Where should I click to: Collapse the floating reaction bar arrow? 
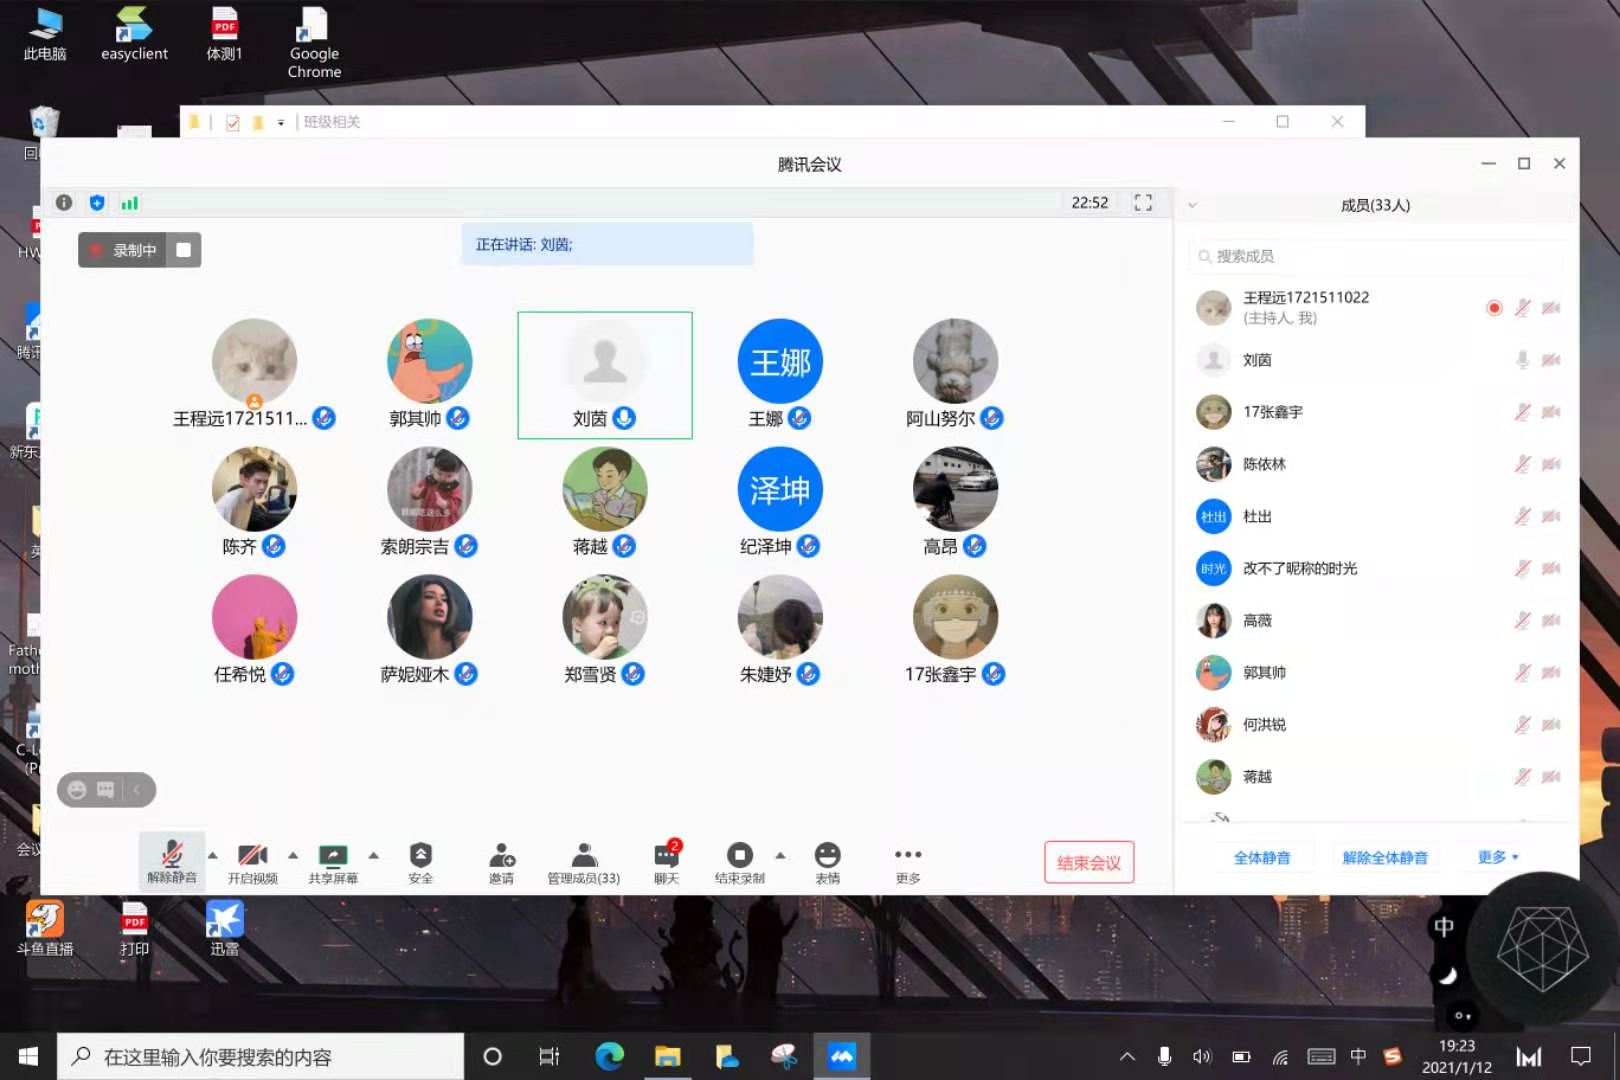pyautogui.click(x=137, y=790)
